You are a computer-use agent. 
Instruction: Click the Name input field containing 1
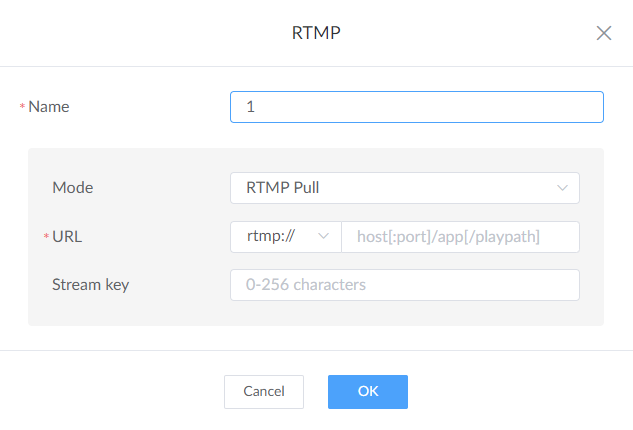[x=416, y=107]
